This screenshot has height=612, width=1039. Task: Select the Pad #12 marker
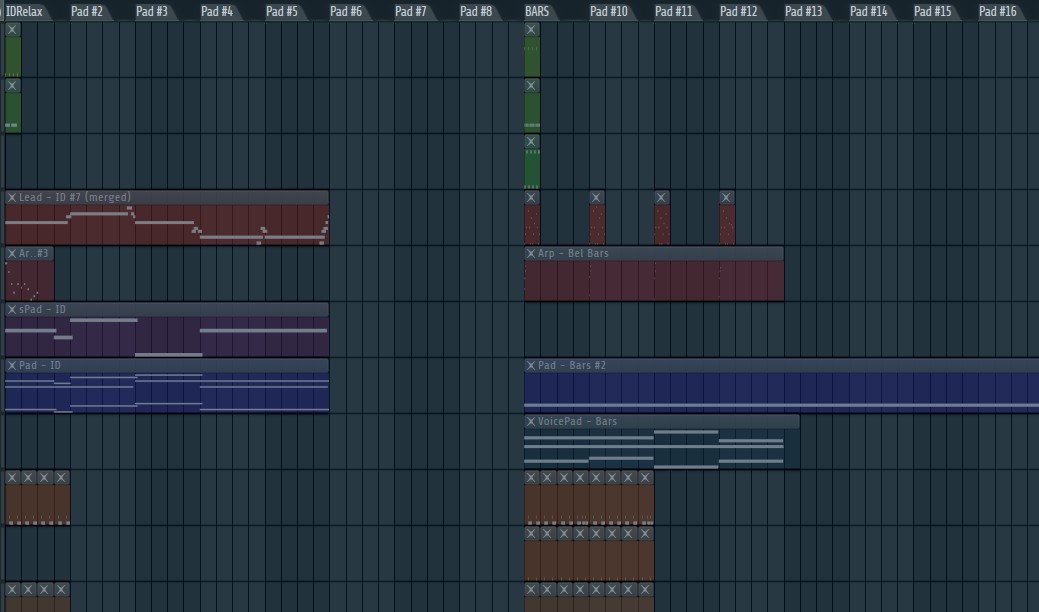[738, 11]
